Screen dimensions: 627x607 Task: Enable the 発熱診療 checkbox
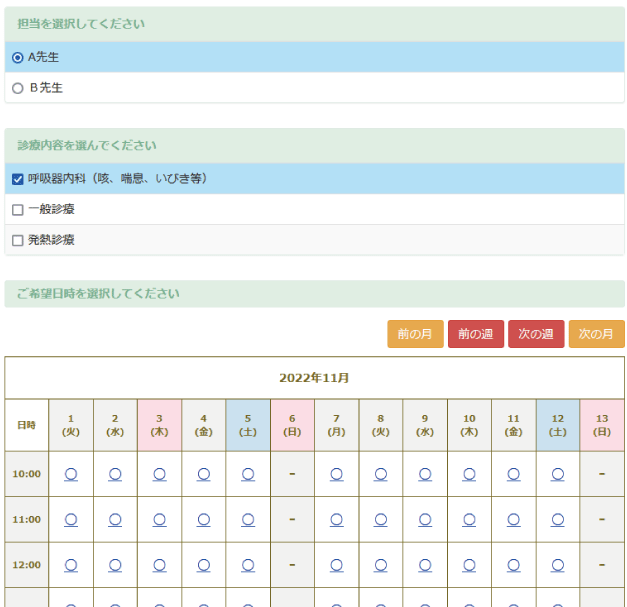pyautogui.click(x=18, y=240)
